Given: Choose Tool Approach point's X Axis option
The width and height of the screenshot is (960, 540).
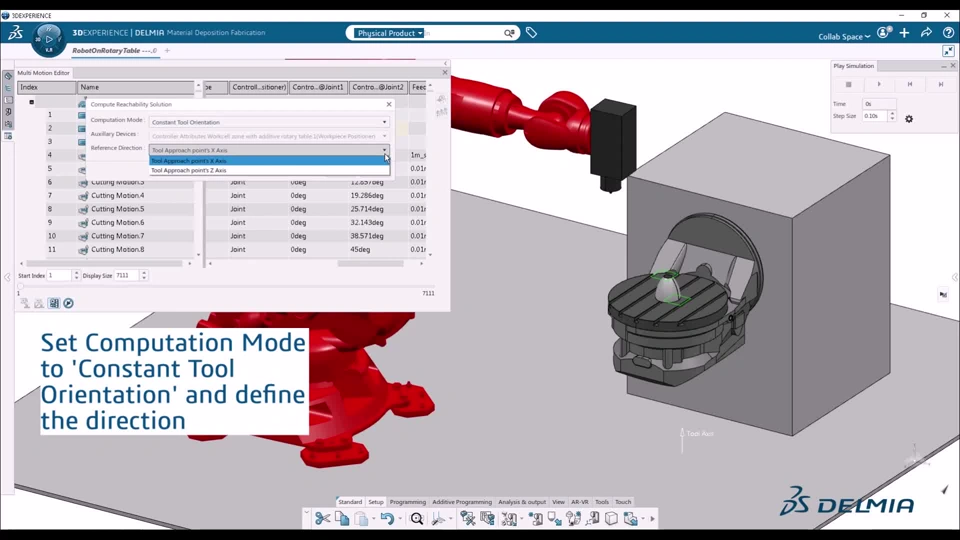Looking at the screenshot, I should point(269,160).
